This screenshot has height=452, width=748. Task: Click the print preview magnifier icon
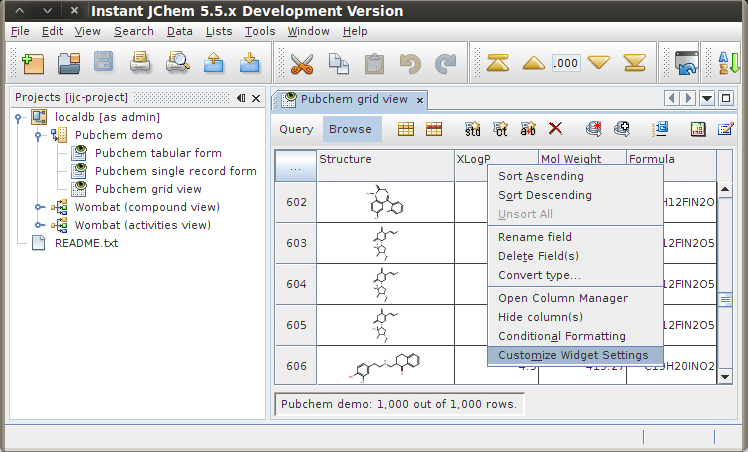pos(177,64)
